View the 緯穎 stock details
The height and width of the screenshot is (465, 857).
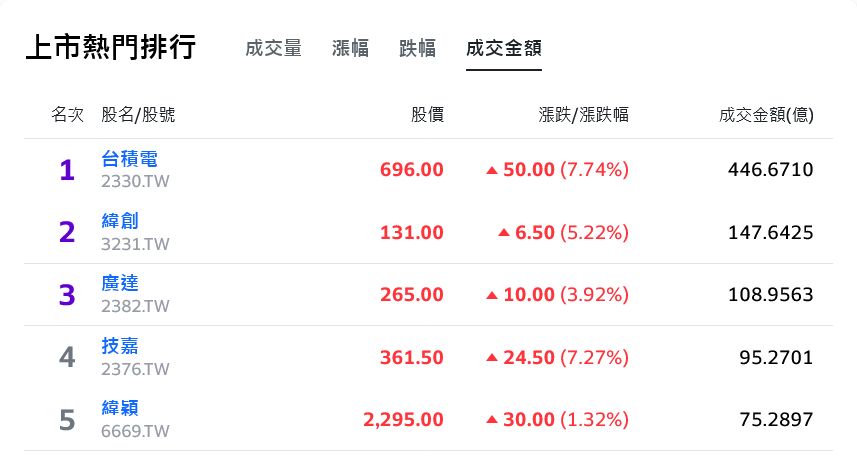pos(120,408)
